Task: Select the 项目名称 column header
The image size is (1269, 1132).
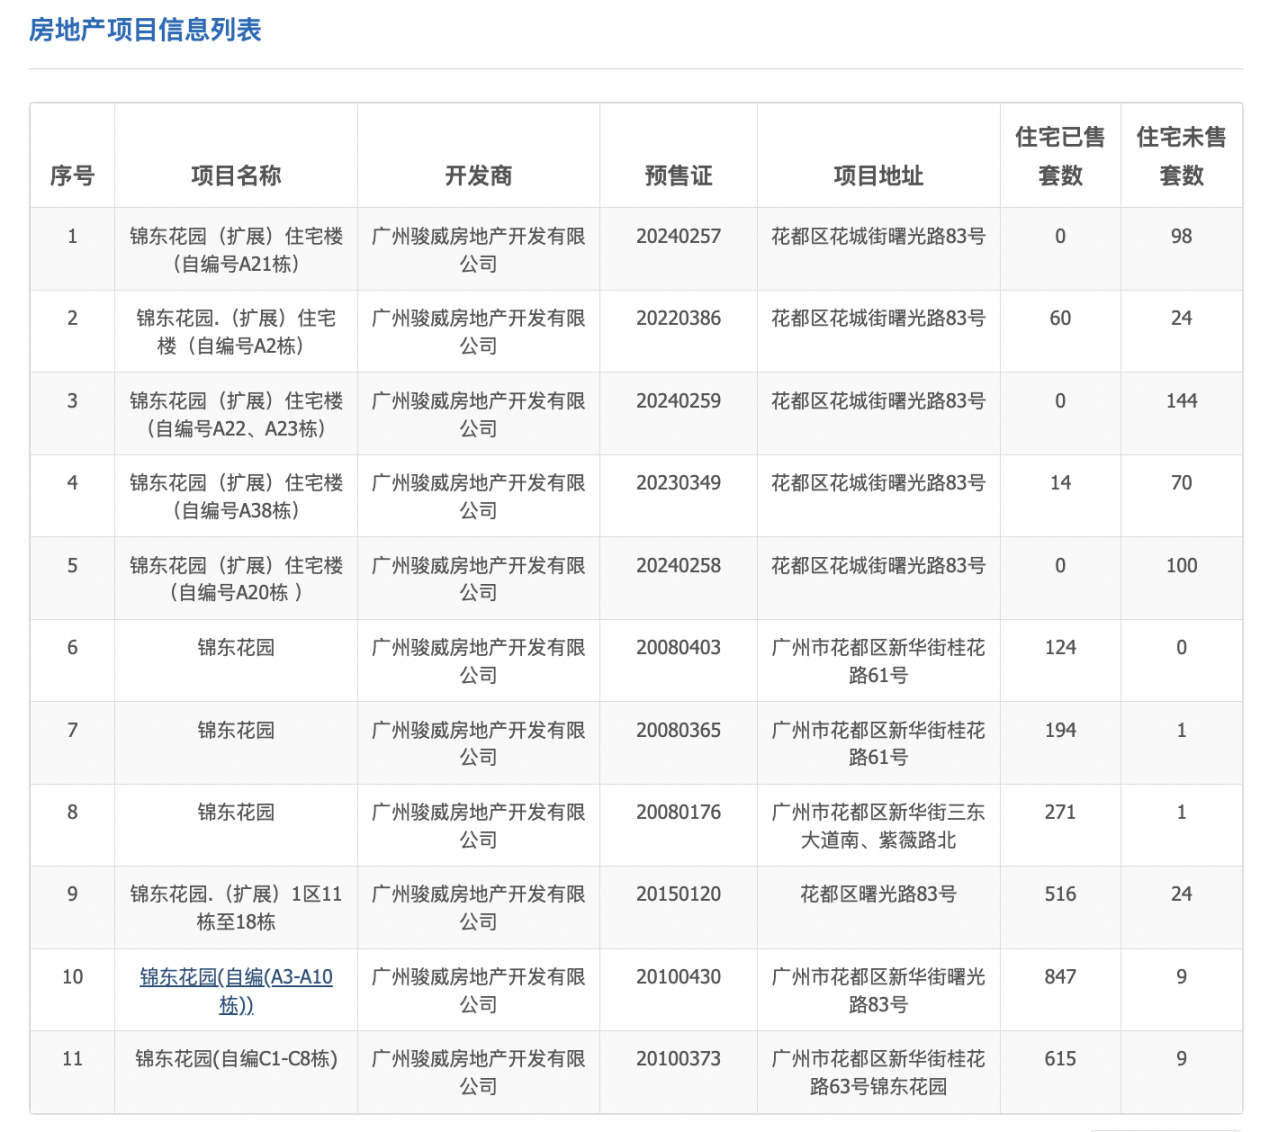Action: [x=236, y=176]
